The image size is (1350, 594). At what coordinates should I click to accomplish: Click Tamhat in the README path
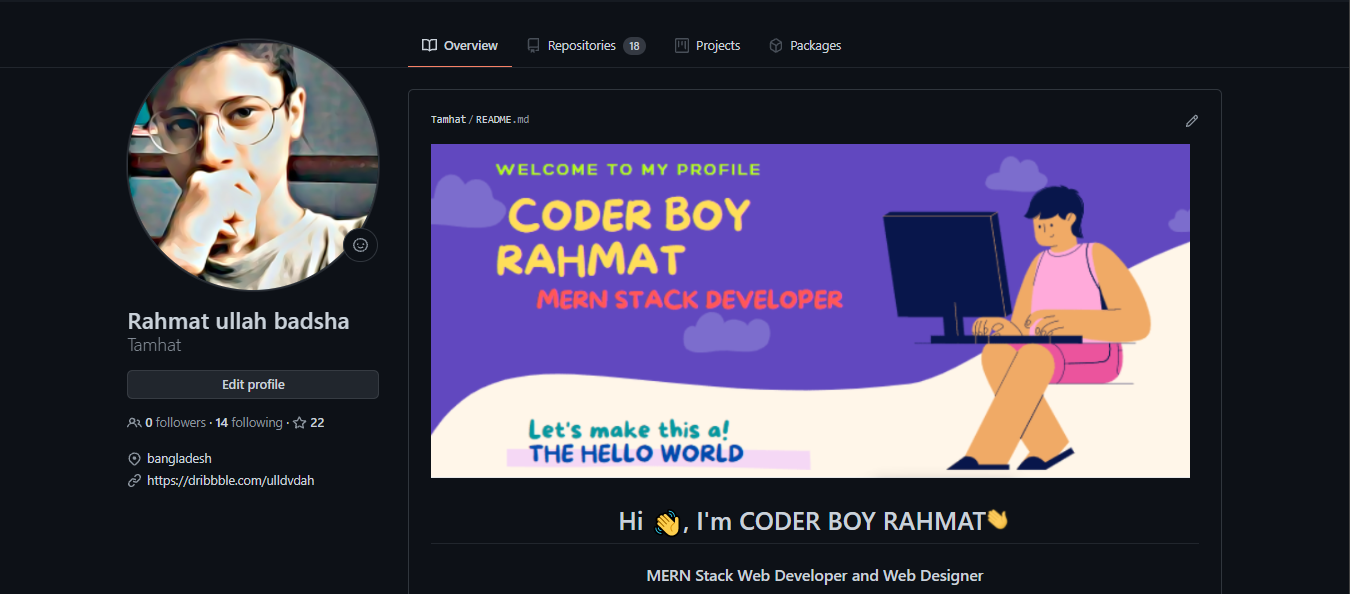(x=448, y=120)
